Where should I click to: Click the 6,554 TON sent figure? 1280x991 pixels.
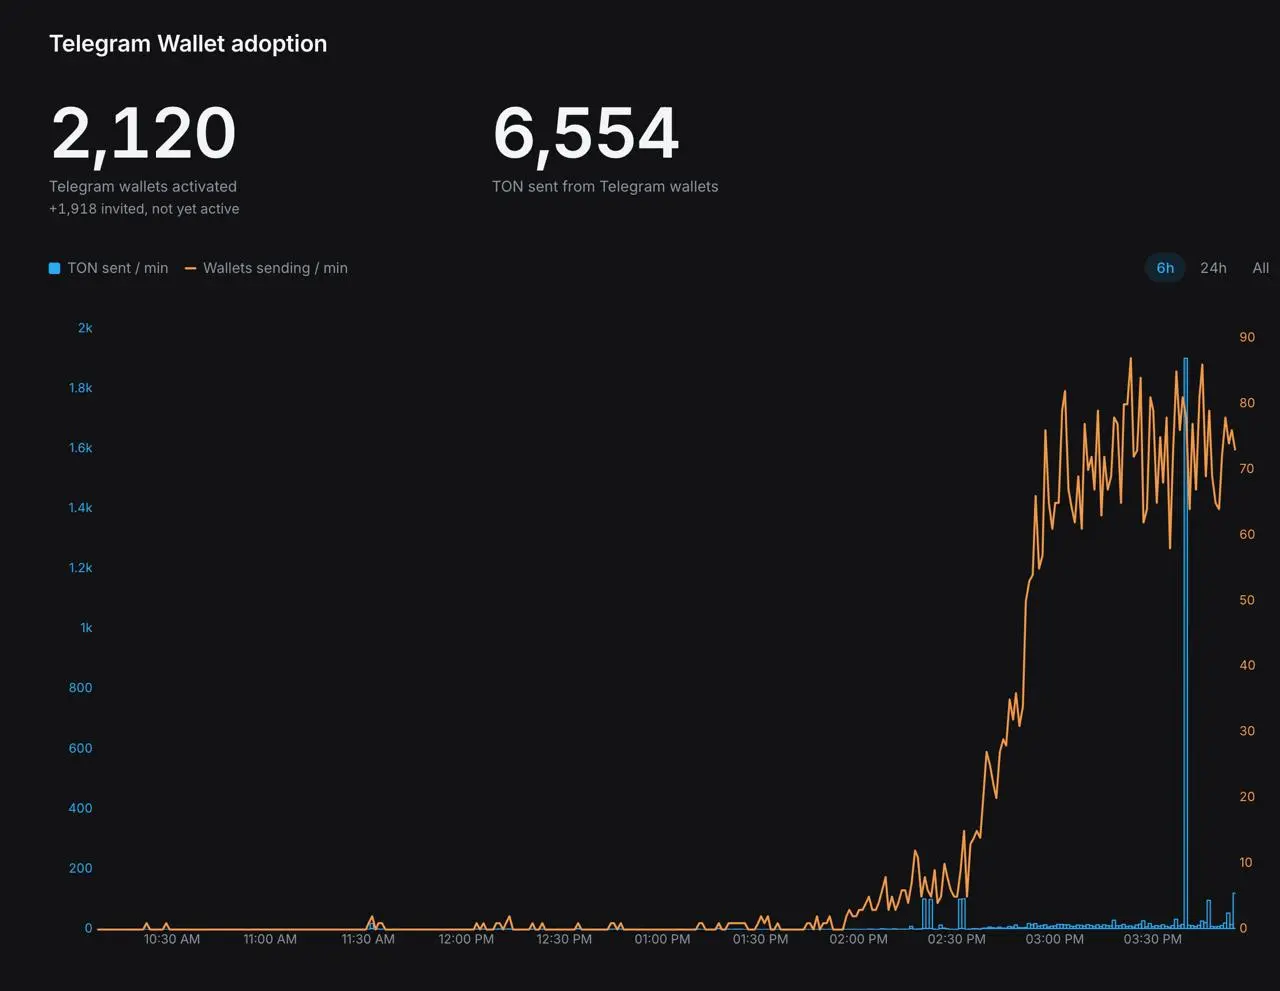[x=586, y=133]
